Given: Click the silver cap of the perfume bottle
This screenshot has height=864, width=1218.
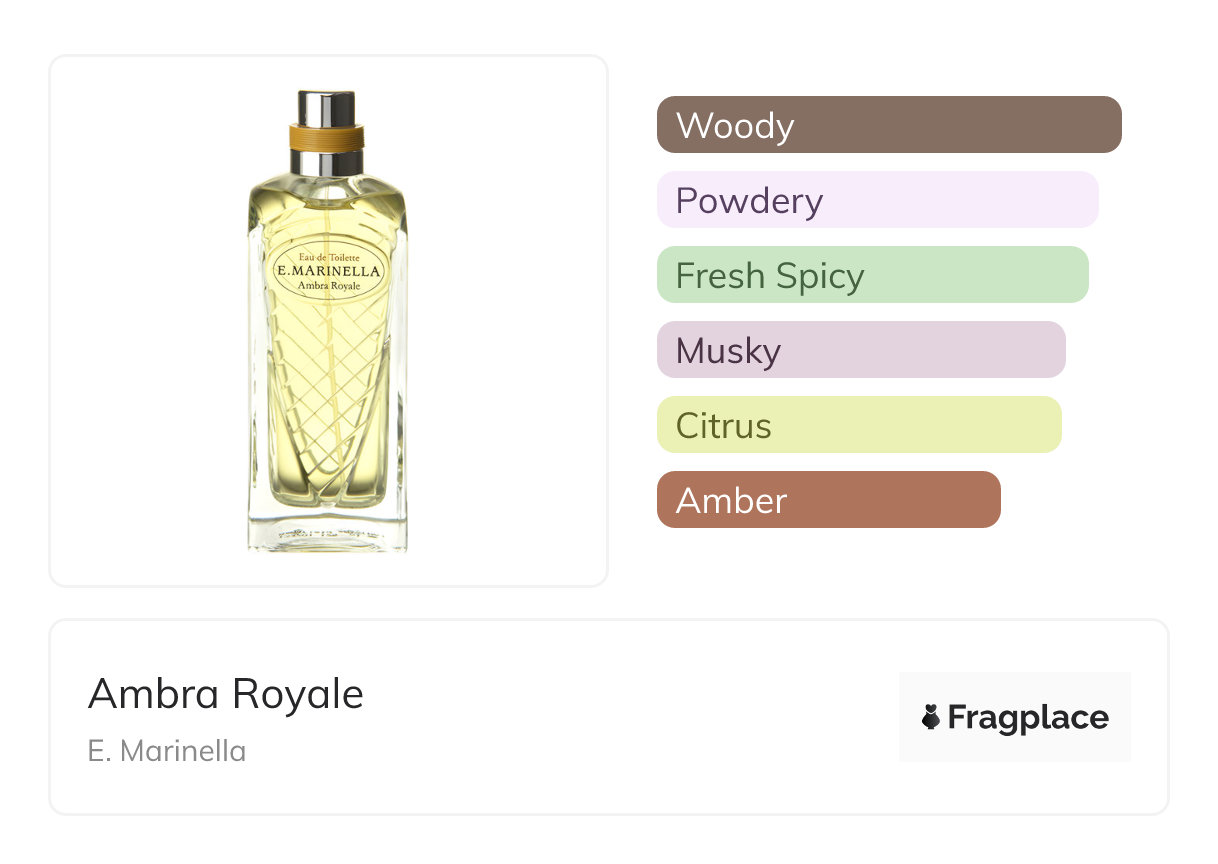Looking at the screenshot, I should click(x=326, y=106).
